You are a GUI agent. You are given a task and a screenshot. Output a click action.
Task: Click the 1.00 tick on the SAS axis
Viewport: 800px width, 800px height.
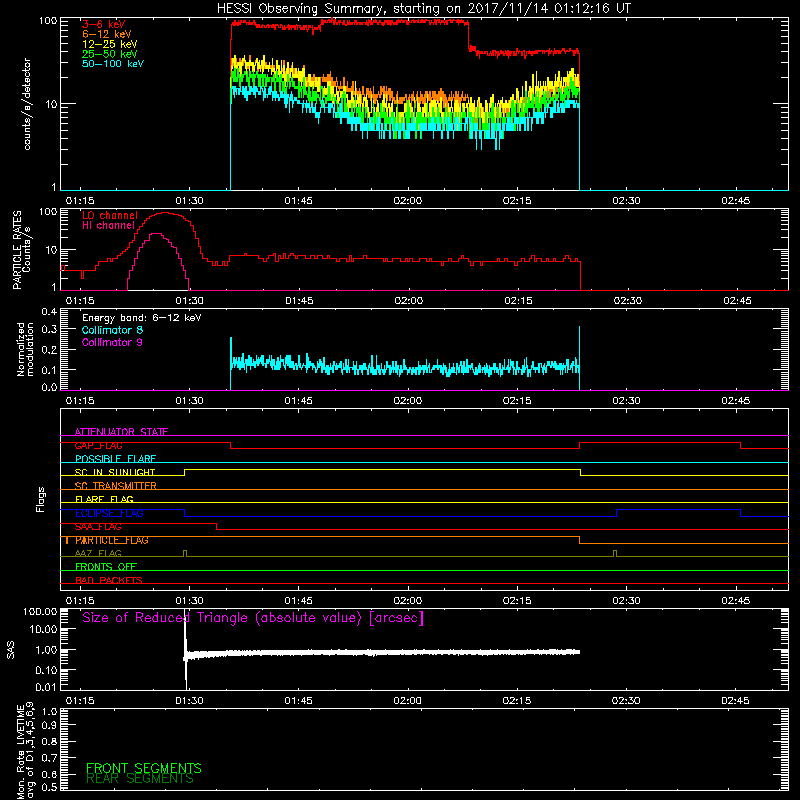pyautogui.click(x=46, y=650)
